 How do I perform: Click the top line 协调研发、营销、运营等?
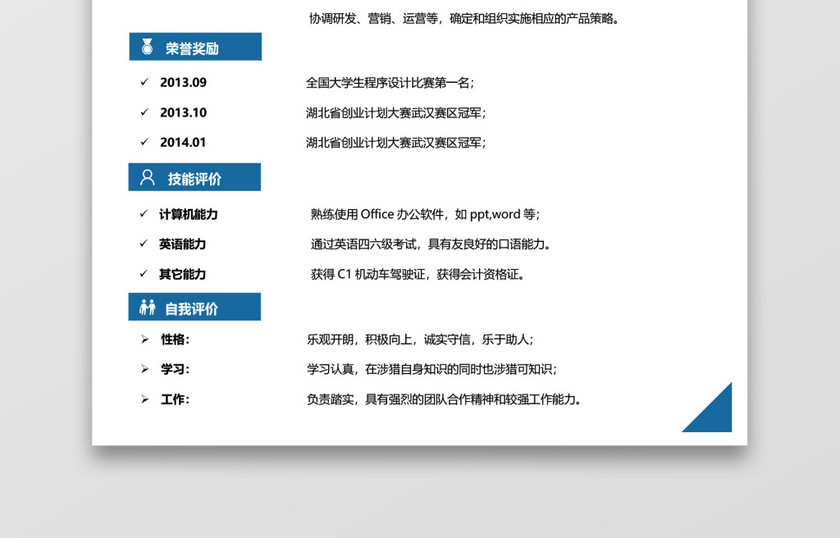tap(464, 19)
